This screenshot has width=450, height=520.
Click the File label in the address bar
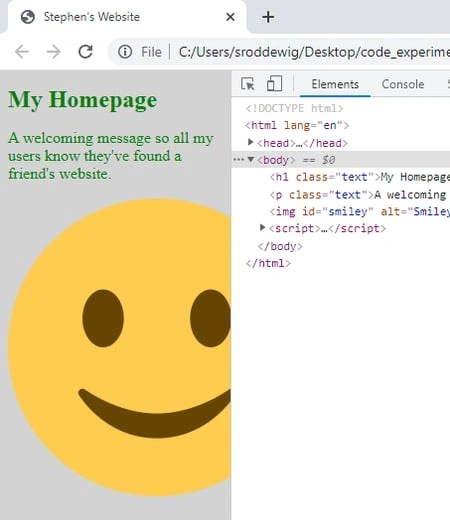pyautogui.click(x=151, y=52)
